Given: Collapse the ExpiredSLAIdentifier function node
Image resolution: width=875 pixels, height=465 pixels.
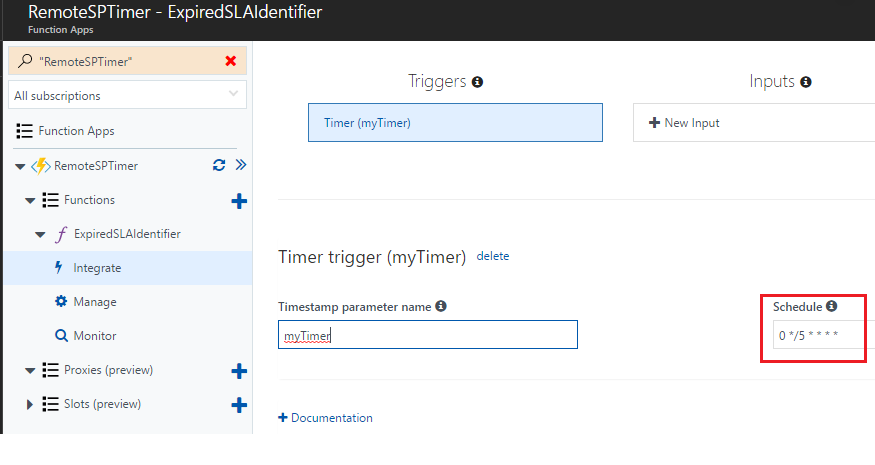Looking at the screenshot, I should (40, 234).
